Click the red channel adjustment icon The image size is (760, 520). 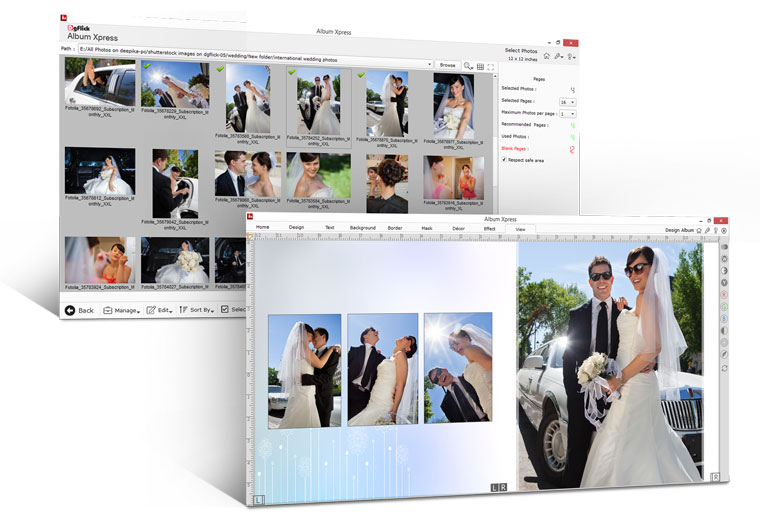[724, 295]
